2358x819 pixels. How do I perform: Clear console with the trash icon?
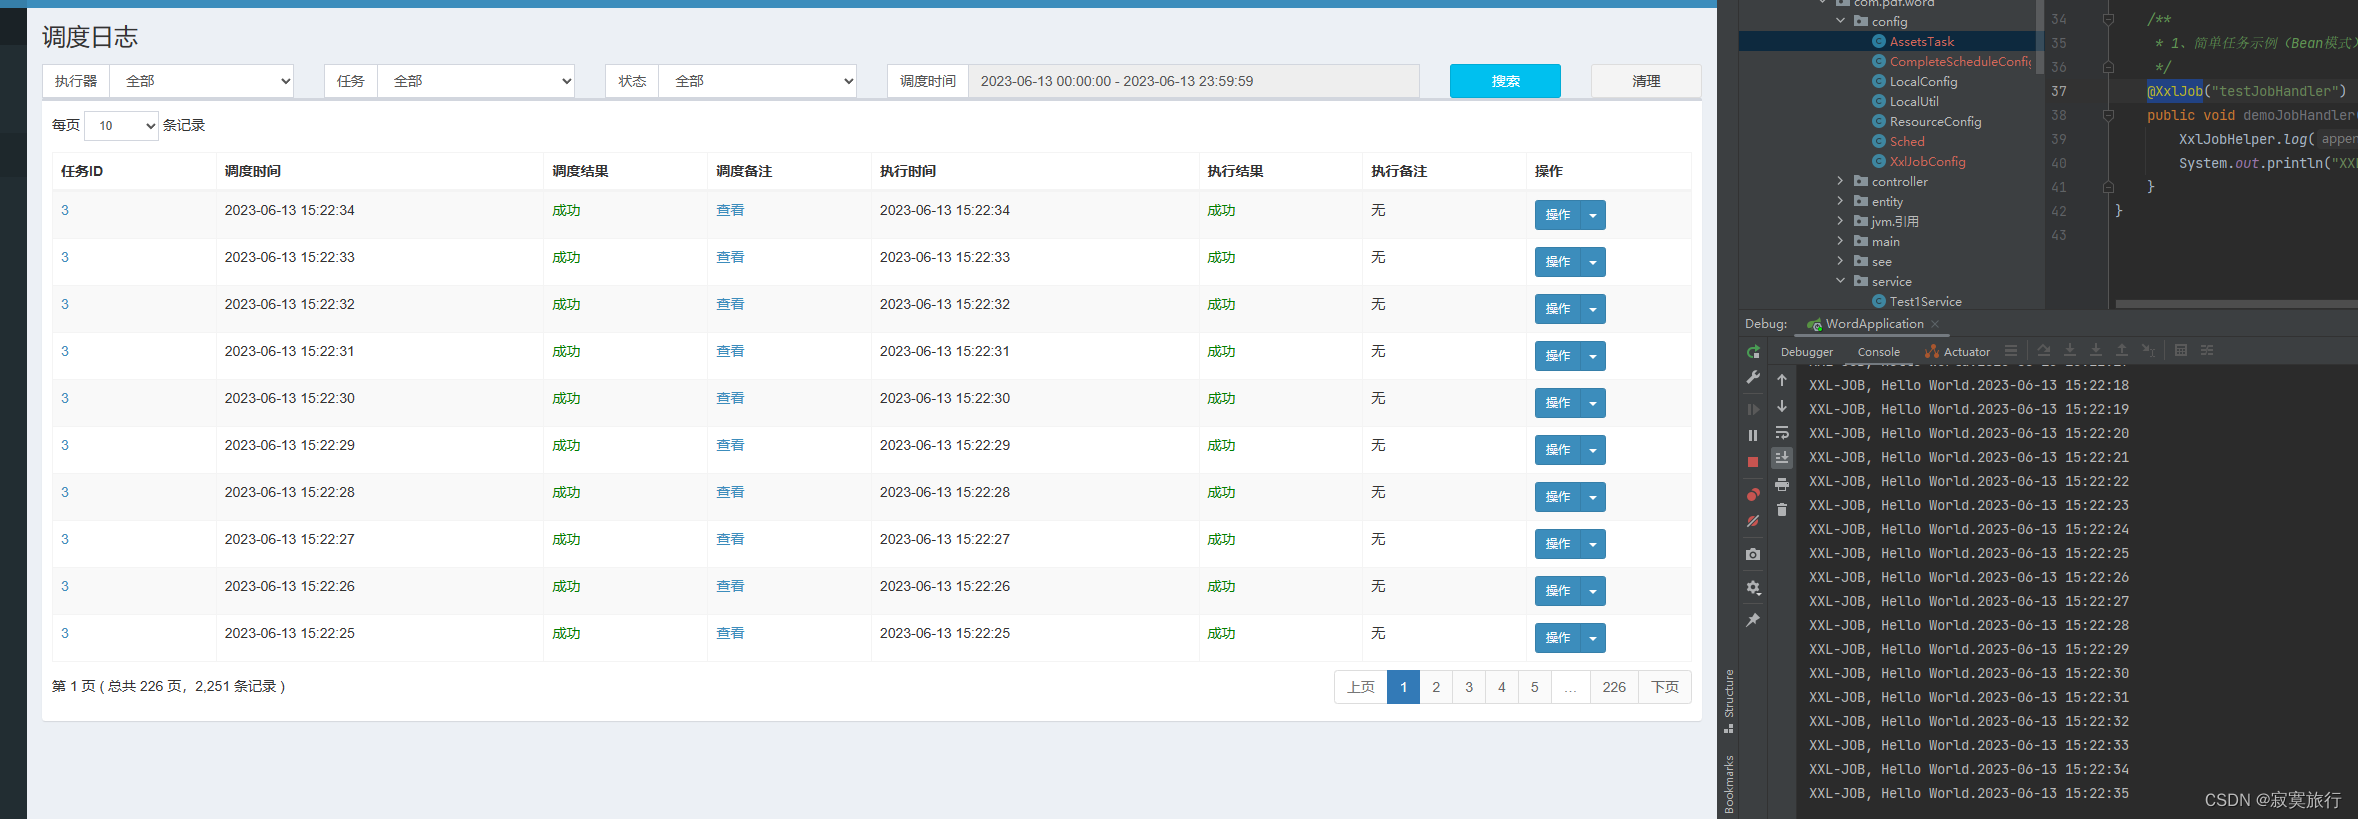[1782, 510]
